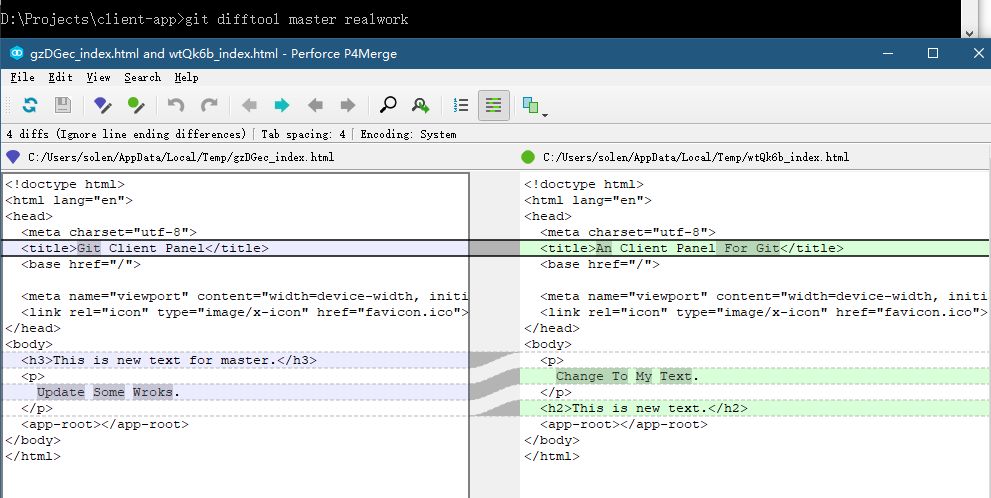Click right file path wtQk6b_index.html
The width and height of the screenshot is (991, 498).
696,157
